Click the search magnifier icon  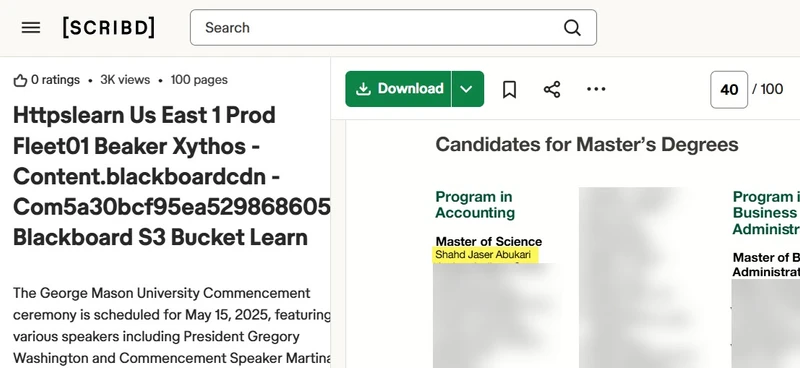(572, 28)
